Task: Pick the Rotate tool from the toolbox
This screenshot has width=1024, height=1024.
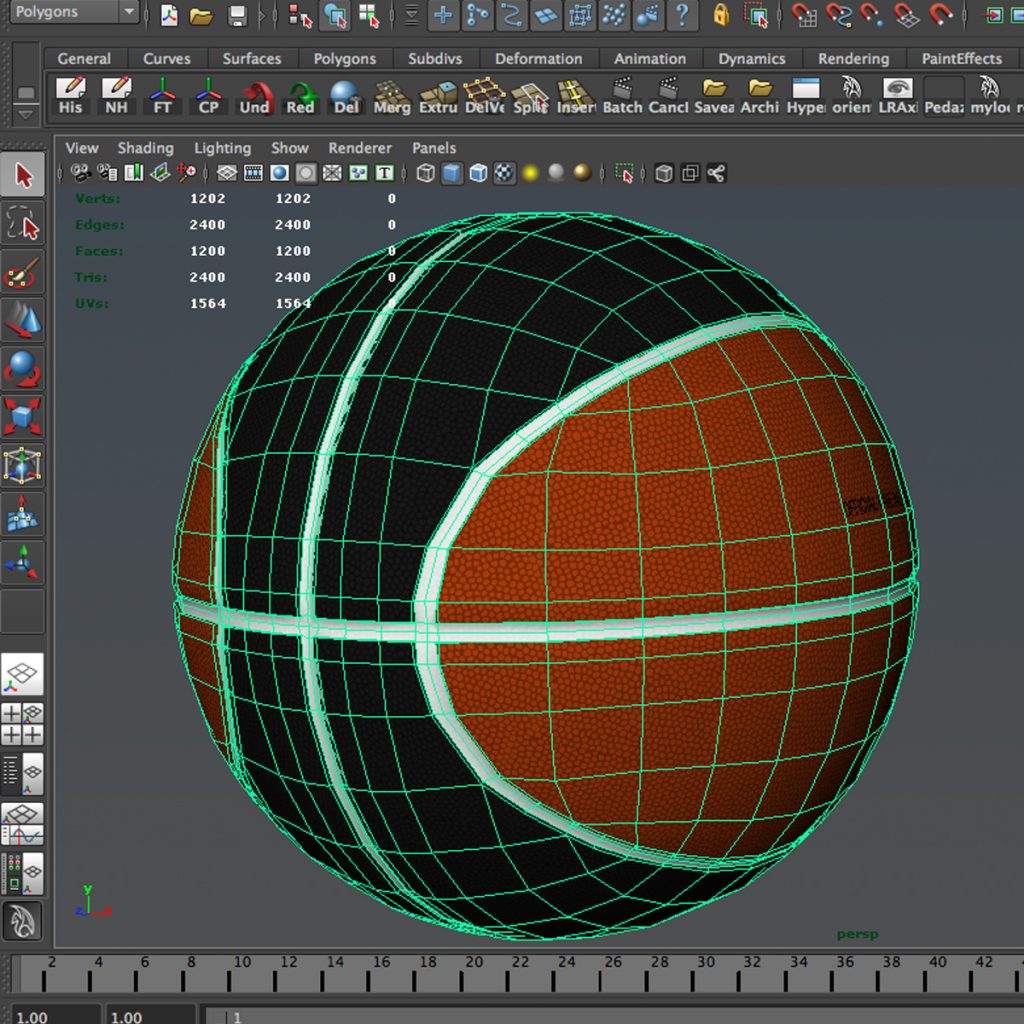Action: pos(22,367)
